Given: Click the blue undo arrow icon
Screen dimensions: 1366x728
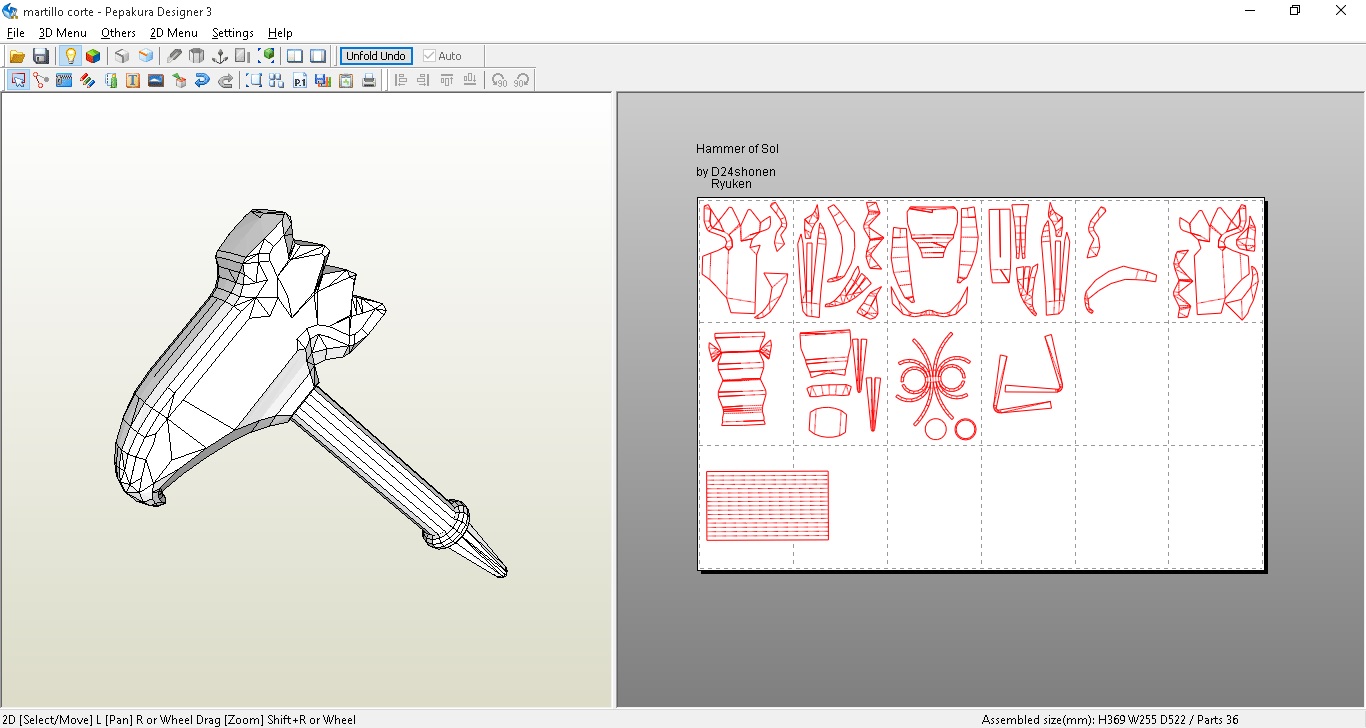Looking at the screenshot, I should click(202, 80).
